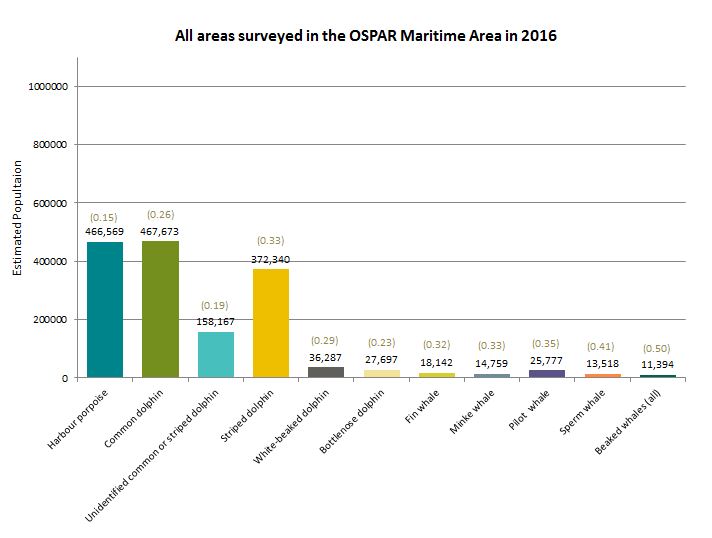Select the 466,569 data label
Viewport: 712px width, 538px height.
click(x=104, y=231)
